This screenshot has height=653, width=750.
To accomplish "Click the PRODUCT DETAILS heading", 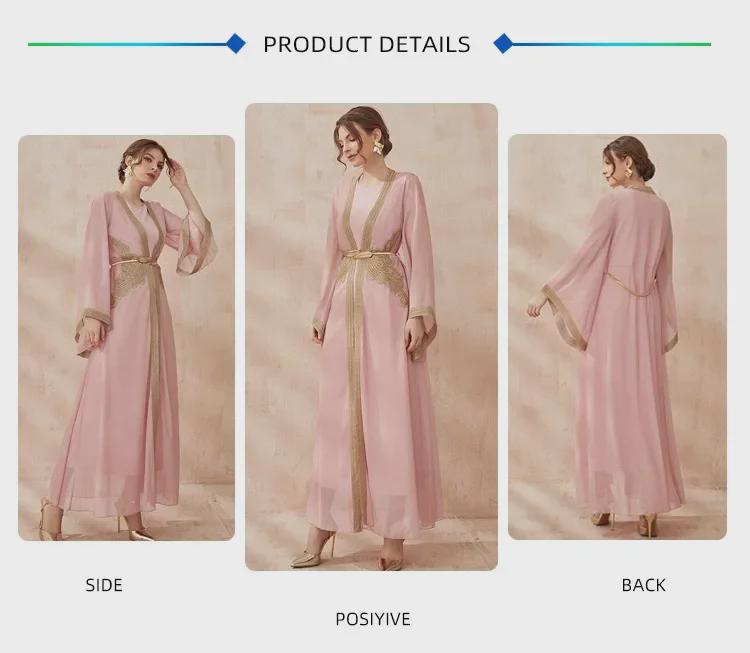I will (367, 44).
